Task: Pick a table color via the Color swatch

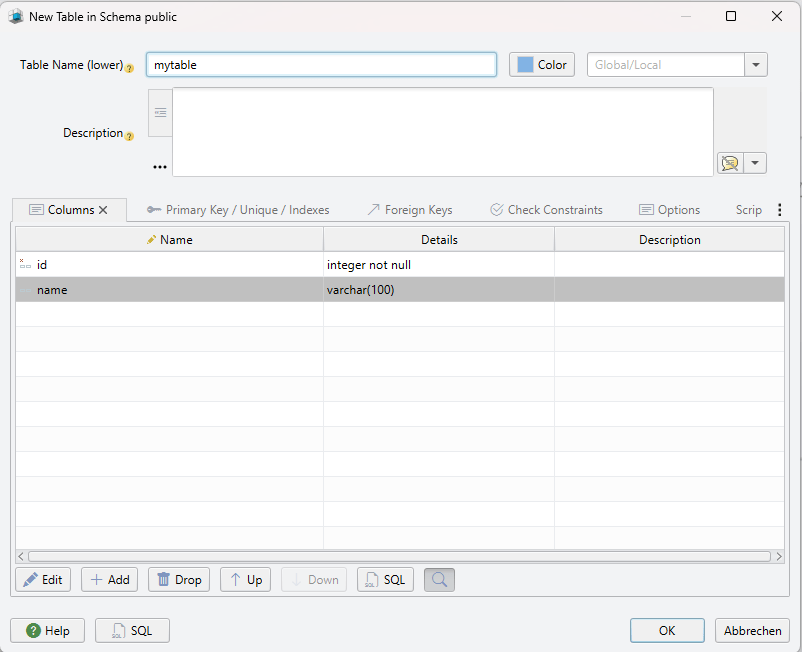Action: point(541,64)
